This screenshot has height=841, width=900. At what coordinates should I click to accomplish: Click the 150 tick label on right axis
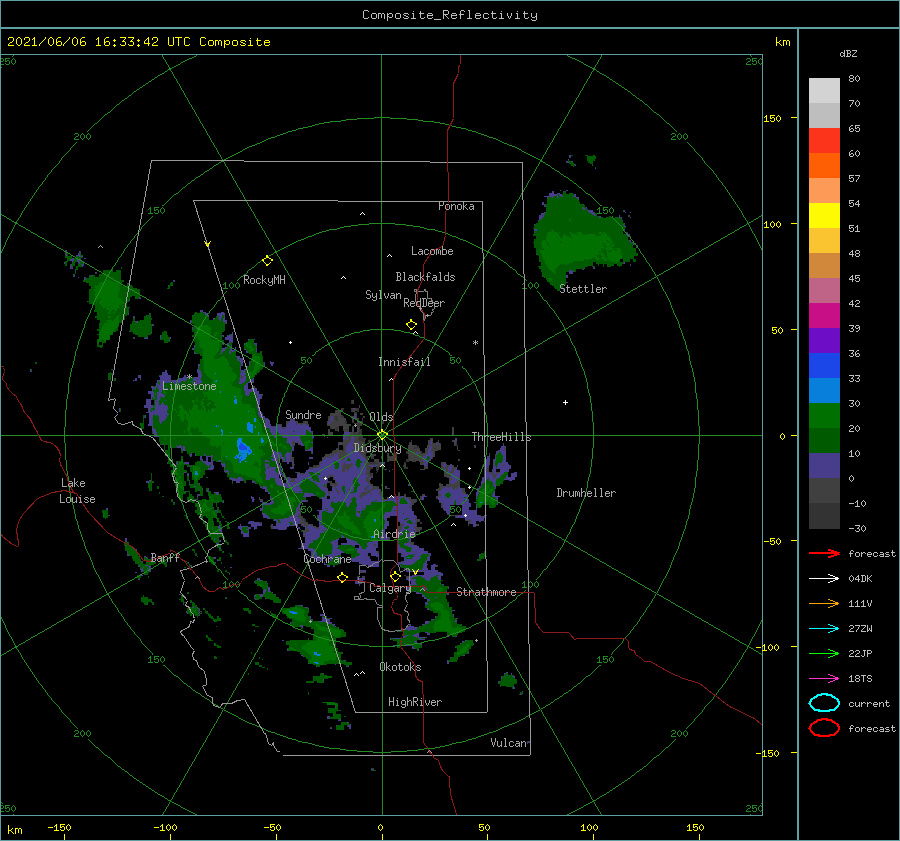pos(772,118)
